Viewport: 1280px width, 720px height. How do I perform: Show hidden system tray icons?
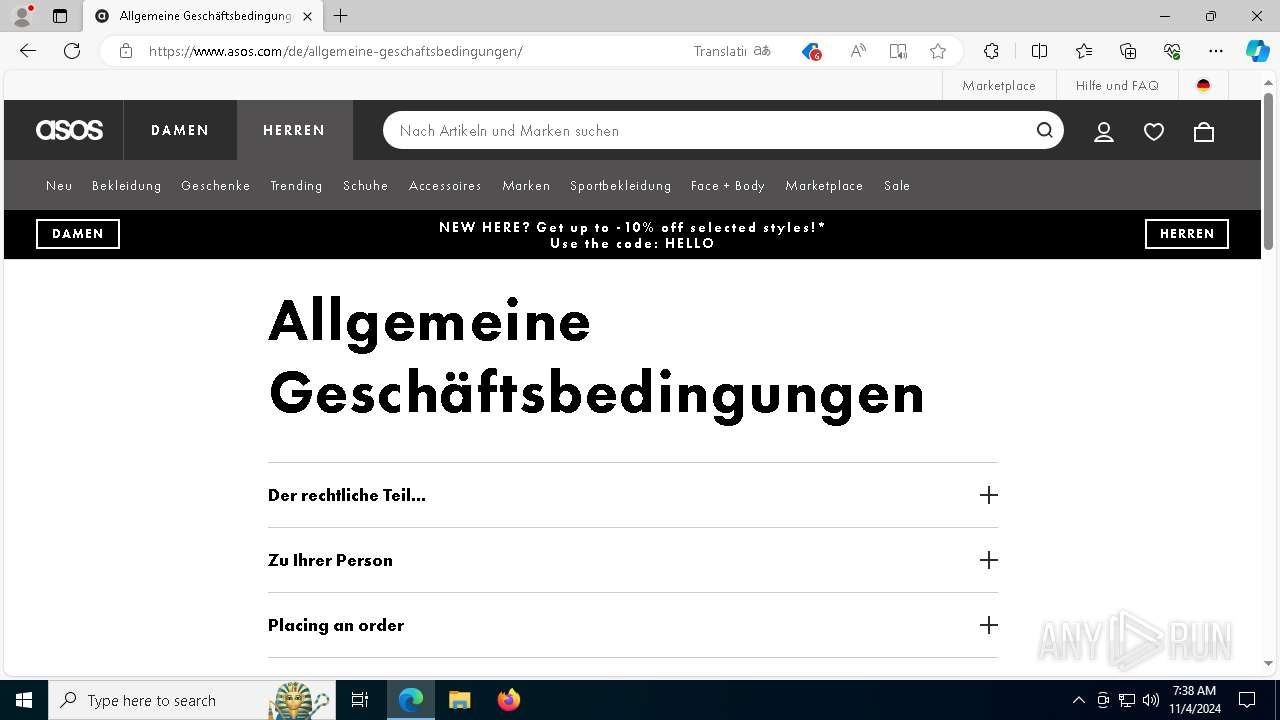(x=1078, y=700)
